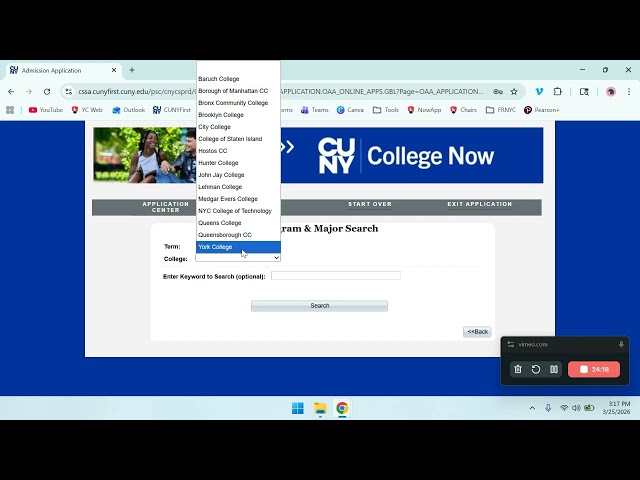Go to Application Center in nav bar
This screenshot has height=480, width=640.
(x=165, y=207)
